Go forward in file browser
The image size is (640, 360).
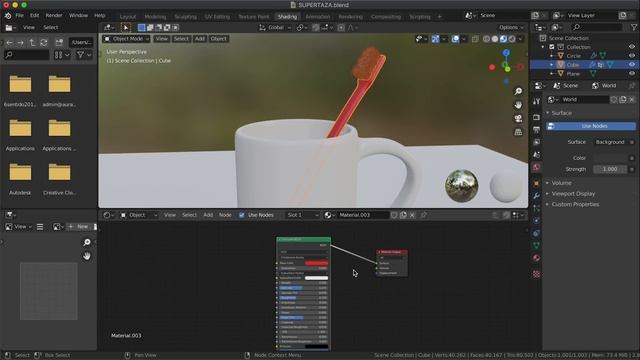(x=20, y=42)
